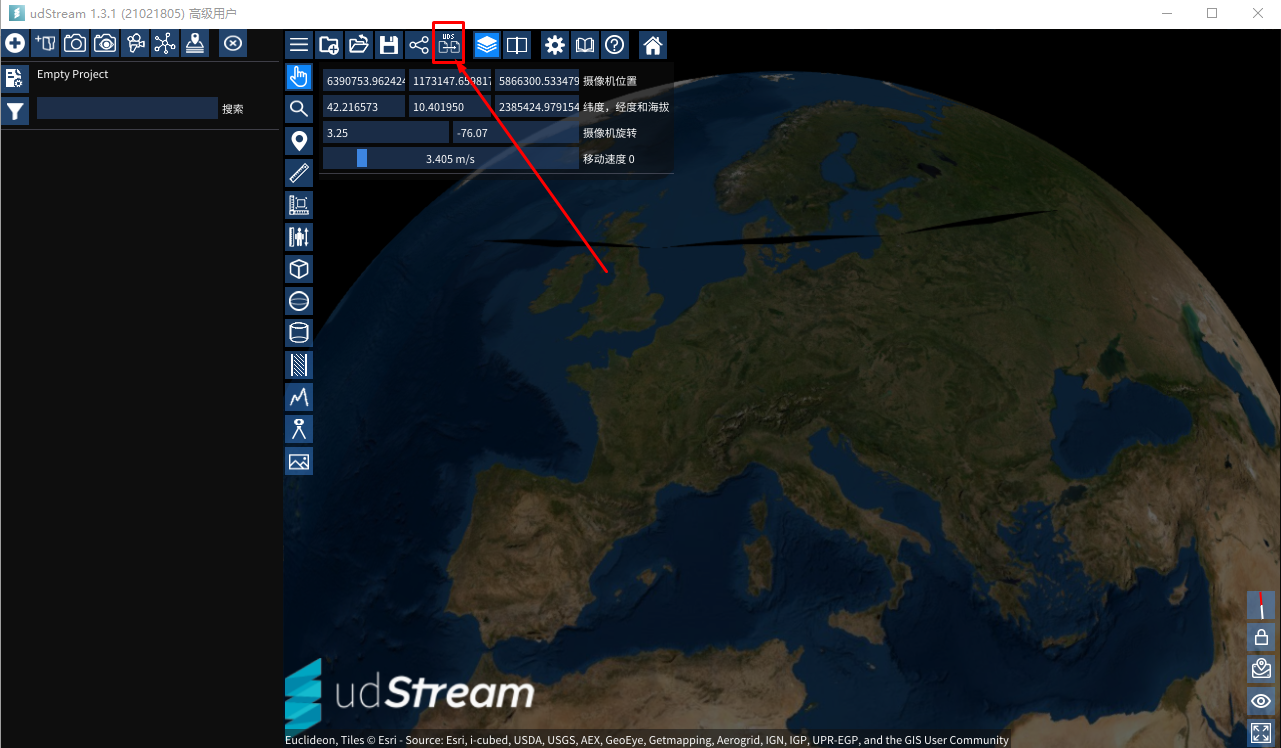The height and width of the screenshot is (748, 1281).
Task: Select the box filter cube tool
Action: pos(299,269)
